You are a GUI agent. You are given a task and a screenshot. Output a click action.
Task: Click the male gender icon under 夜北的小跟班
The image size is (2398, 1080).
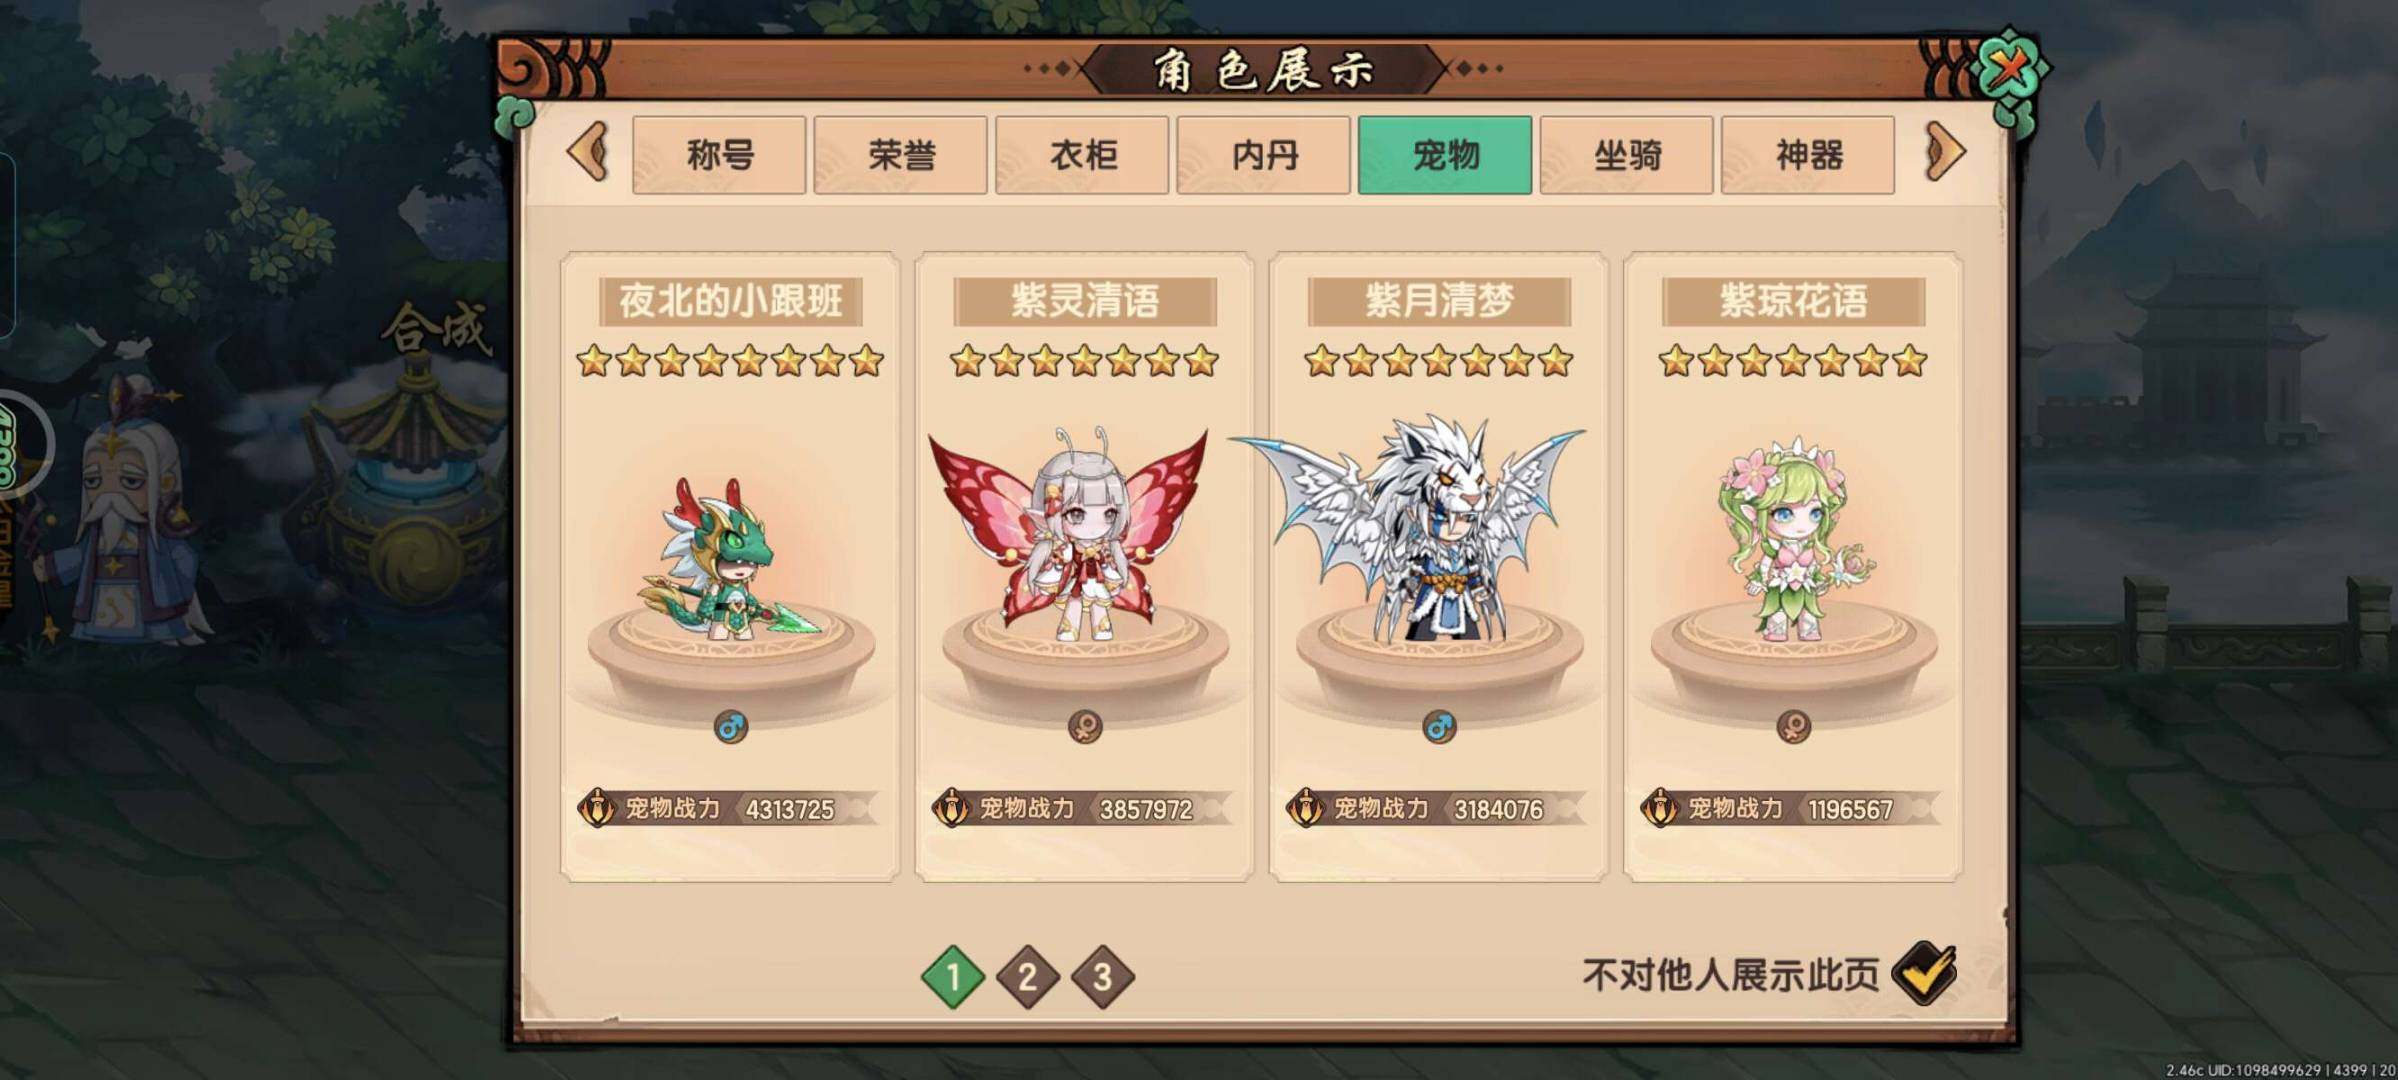731,727
